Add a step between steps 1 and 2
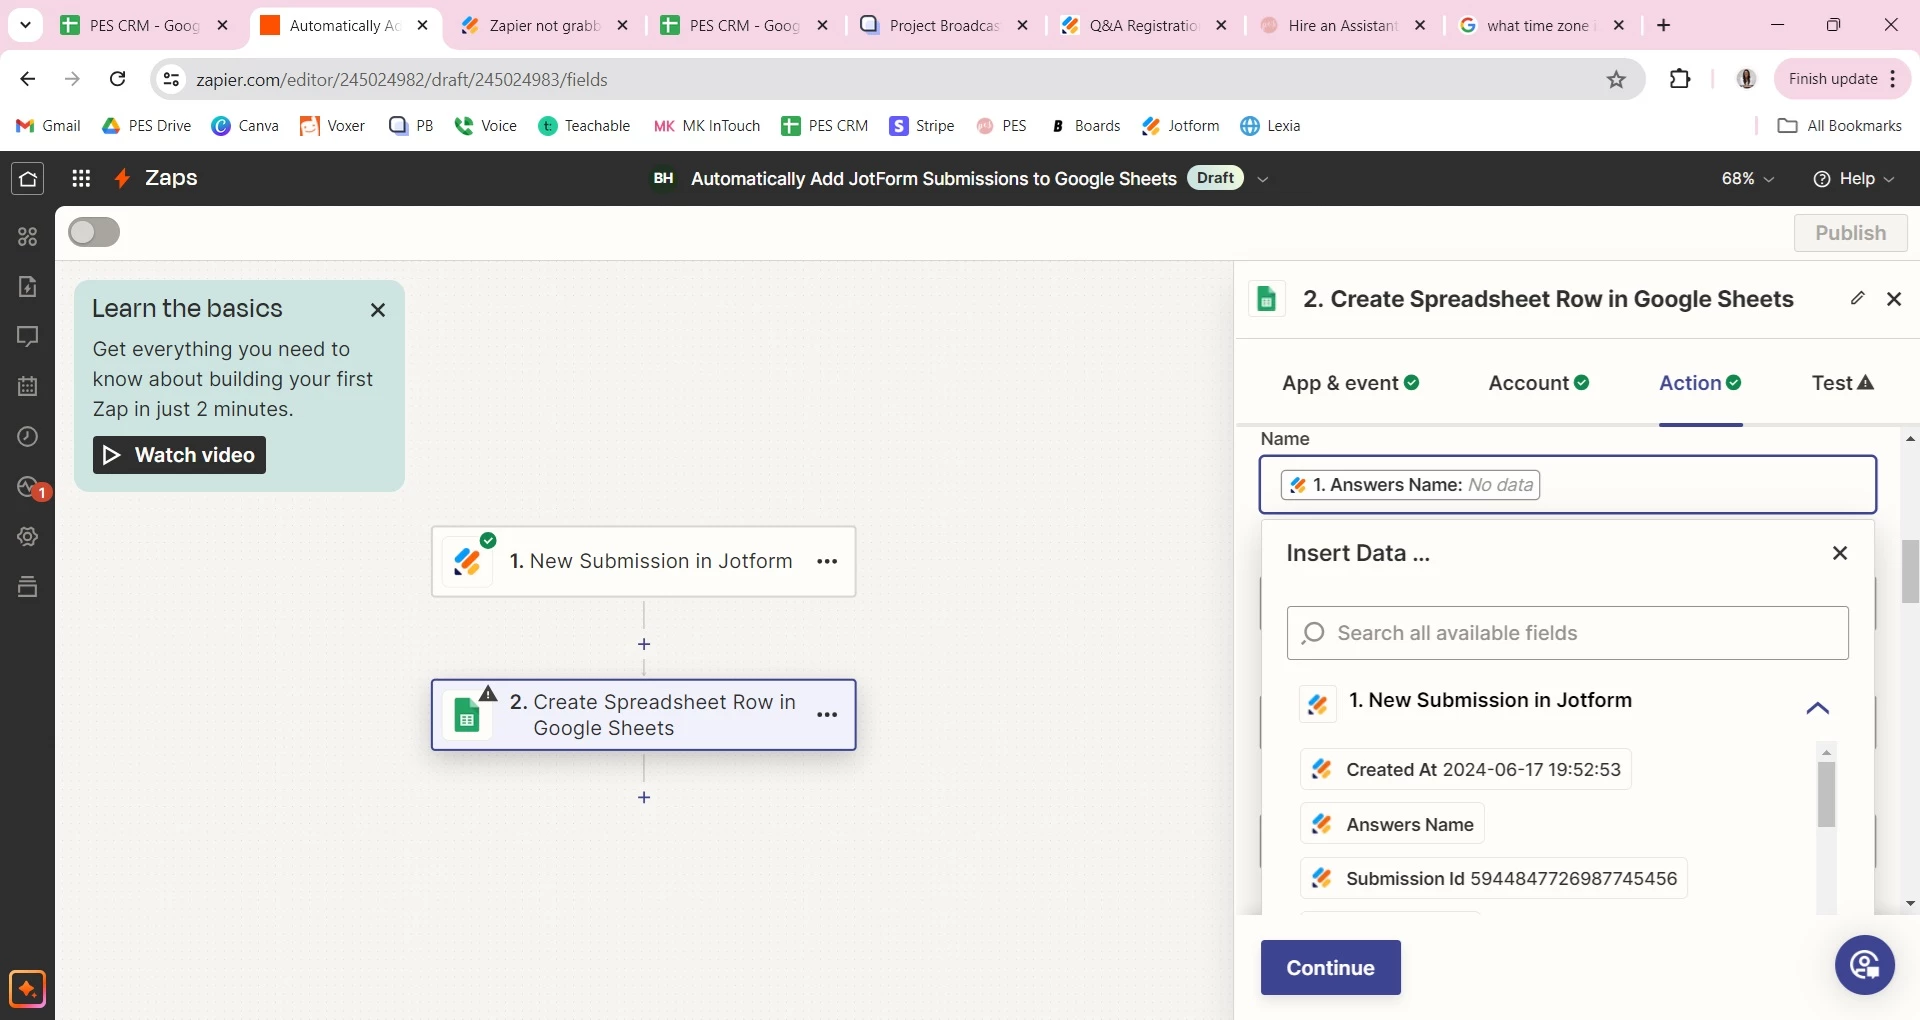Viewport: 1920px width, 1020px height. click(644, 645)
